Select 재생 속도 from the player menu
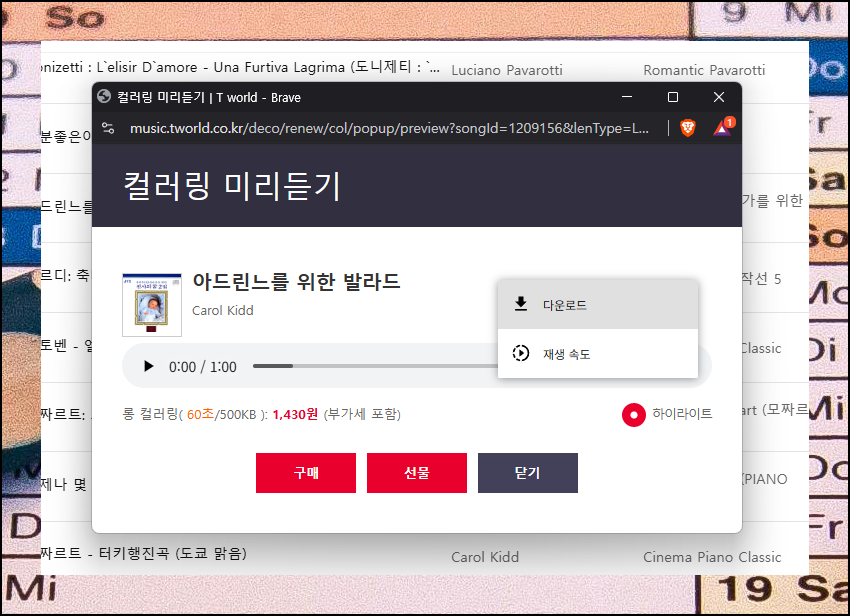This screenshot has width=850, height=616. (x=597, y=354)
